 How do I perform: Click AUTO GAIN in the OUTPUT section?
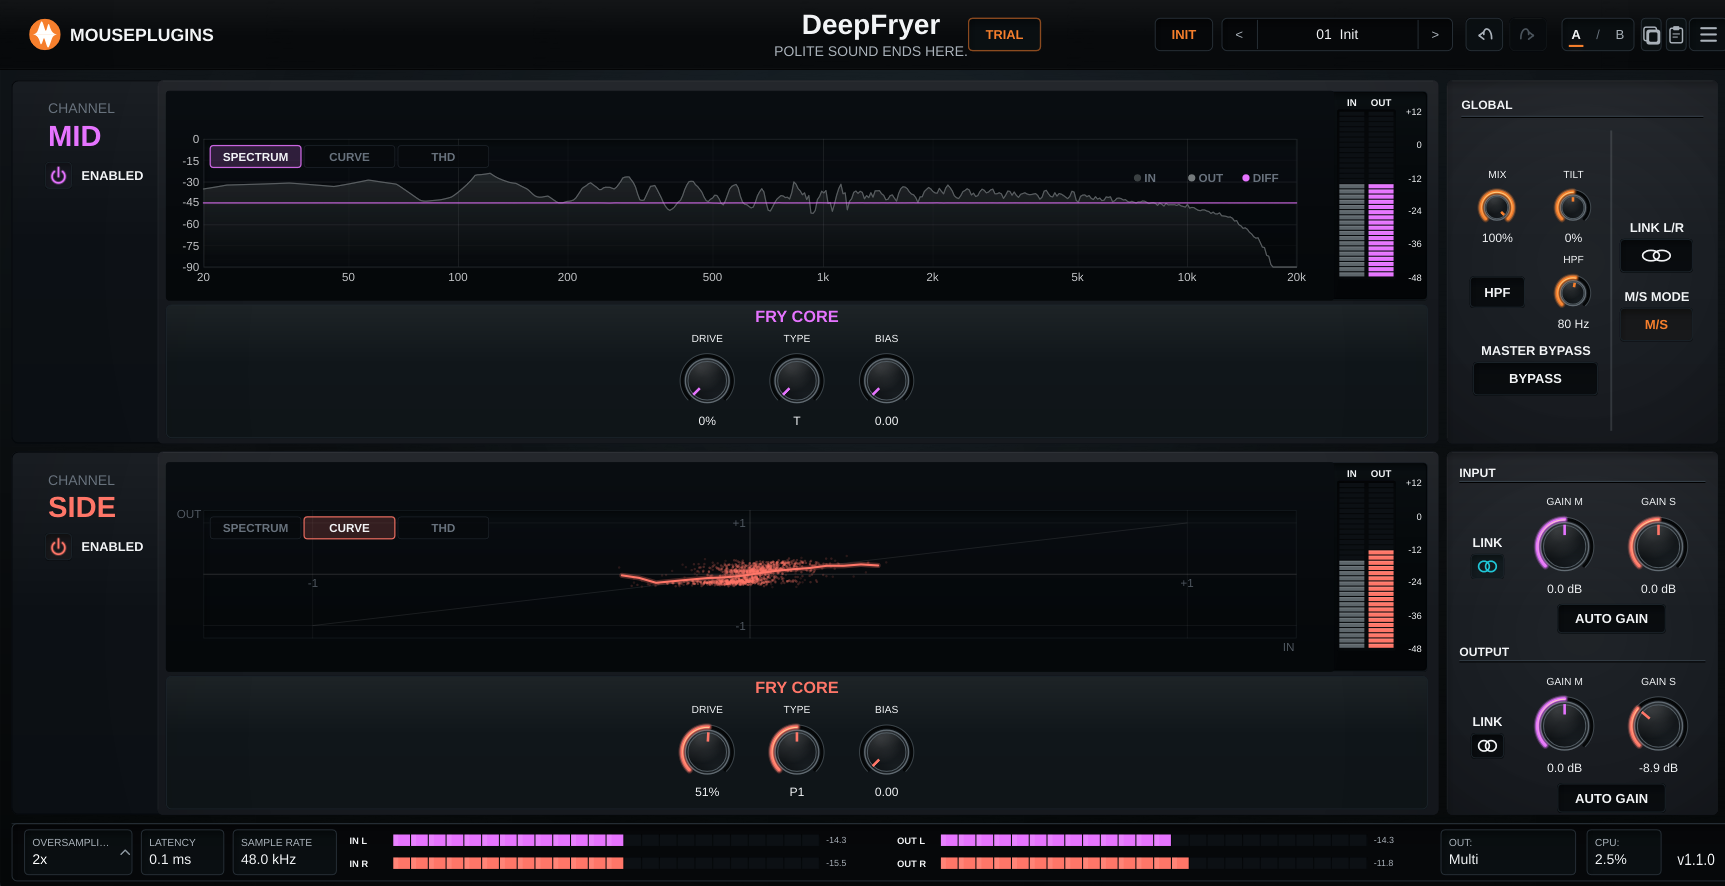point(1611,799)
